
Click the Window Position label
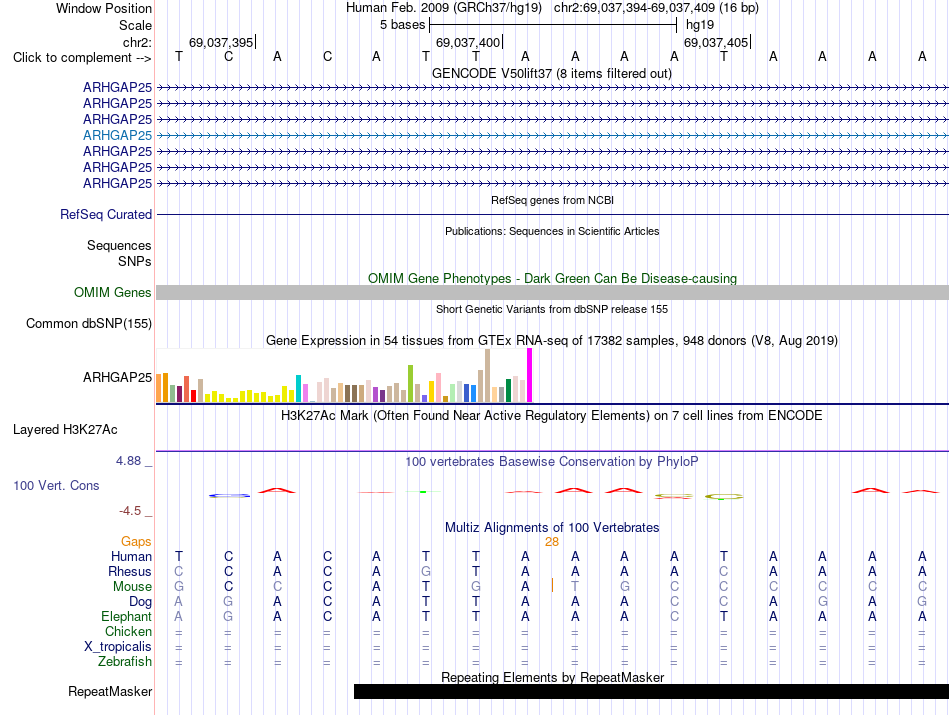click(x=104, y=8)
